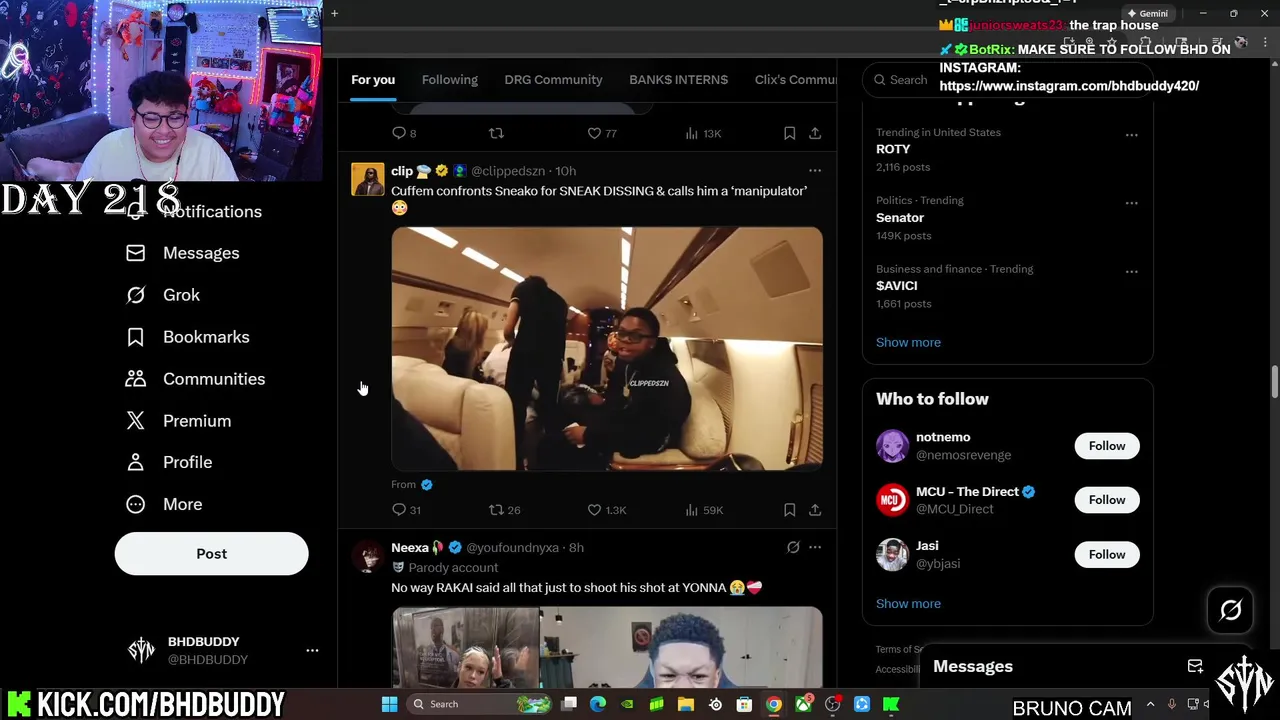Follow MCU - The Direct
Viewport: 1280px width, 720px height.
click(x=1107, y=500)
